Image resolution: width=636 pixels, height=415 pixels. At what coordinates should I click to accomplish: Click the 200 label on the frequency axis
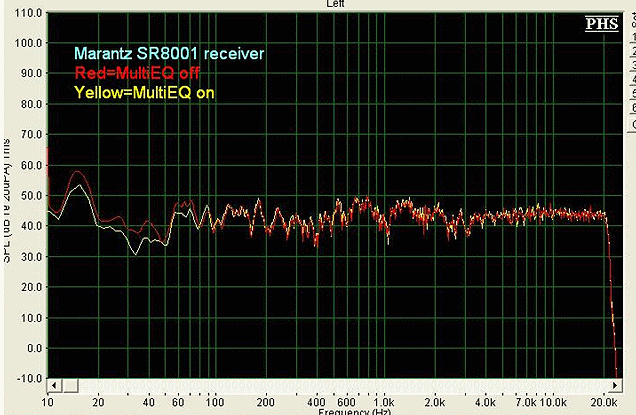click(x=266, y=402)
